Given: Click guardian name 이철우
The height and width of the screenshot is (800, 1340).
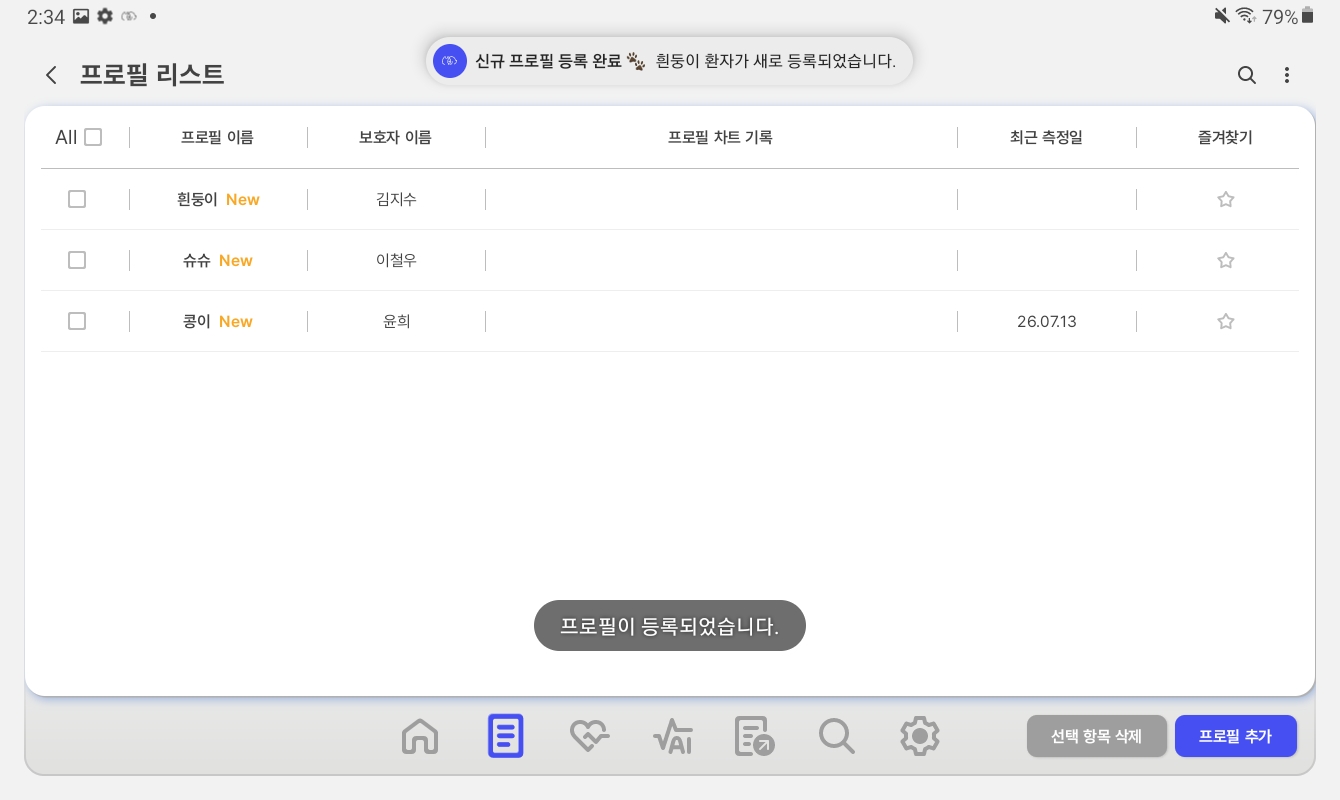Looking at the screenshot, I should click(x=396, y=260).
